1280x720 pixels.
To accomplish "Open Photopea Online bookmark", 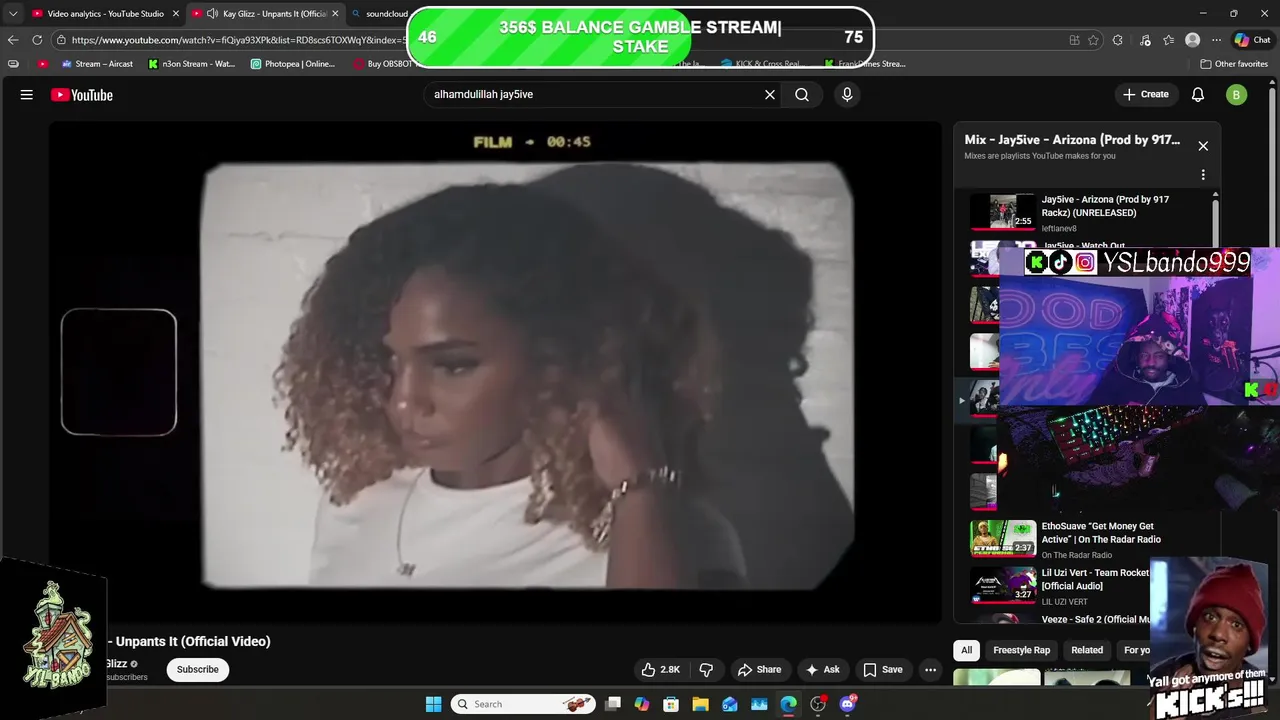I will tap(293, 64).
